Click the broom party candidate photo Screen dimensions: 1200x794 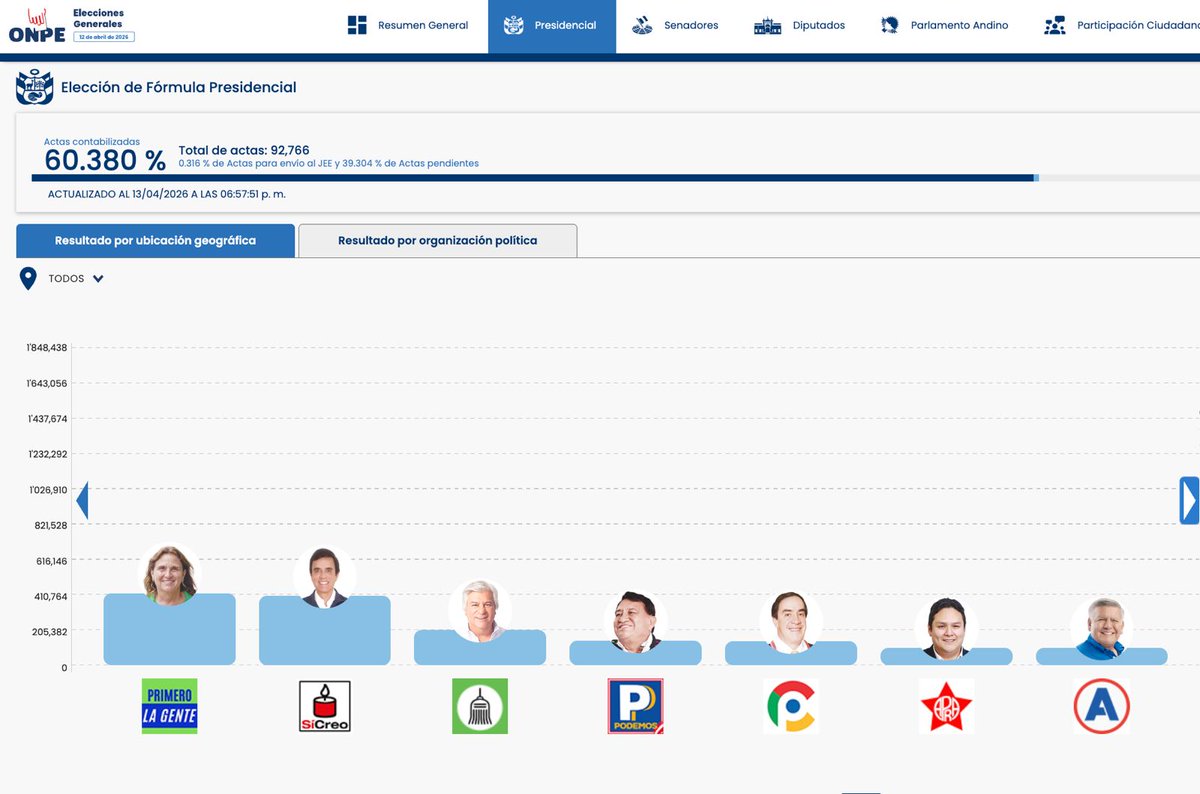[480, 611]
